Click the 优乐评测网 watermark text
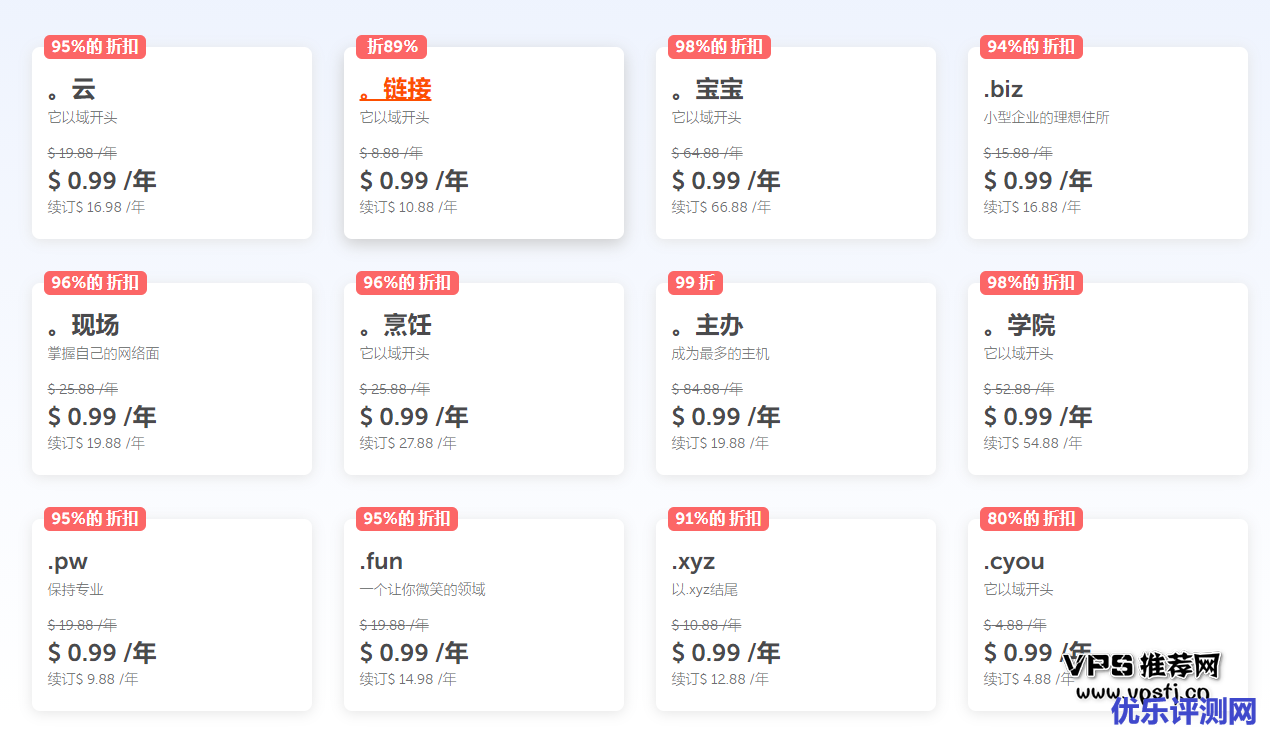The width and height of the screenshot is (1270, 738). [x=1184, y=712]
